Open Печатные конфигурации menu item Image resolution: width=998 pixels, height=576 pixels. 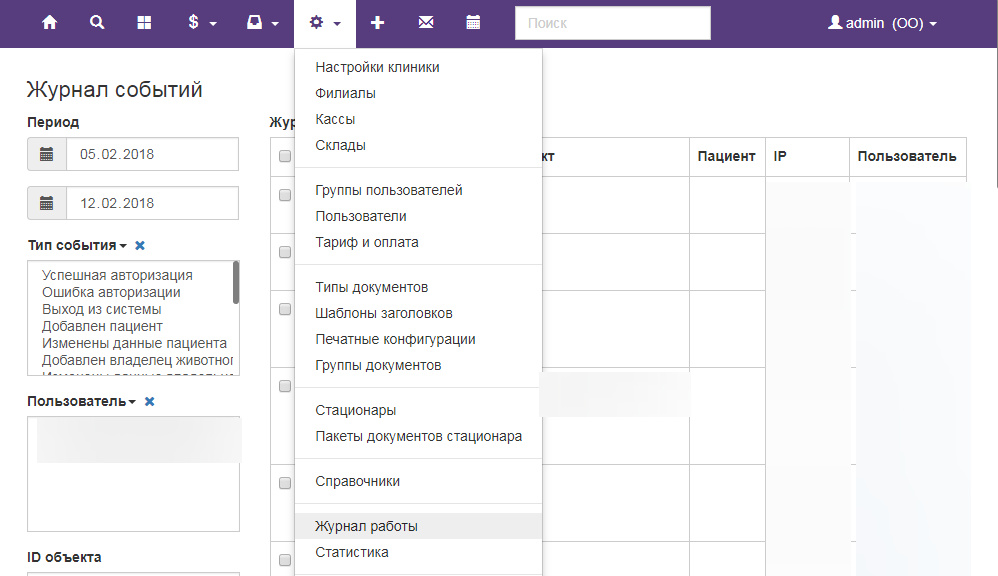pos(418,339)
